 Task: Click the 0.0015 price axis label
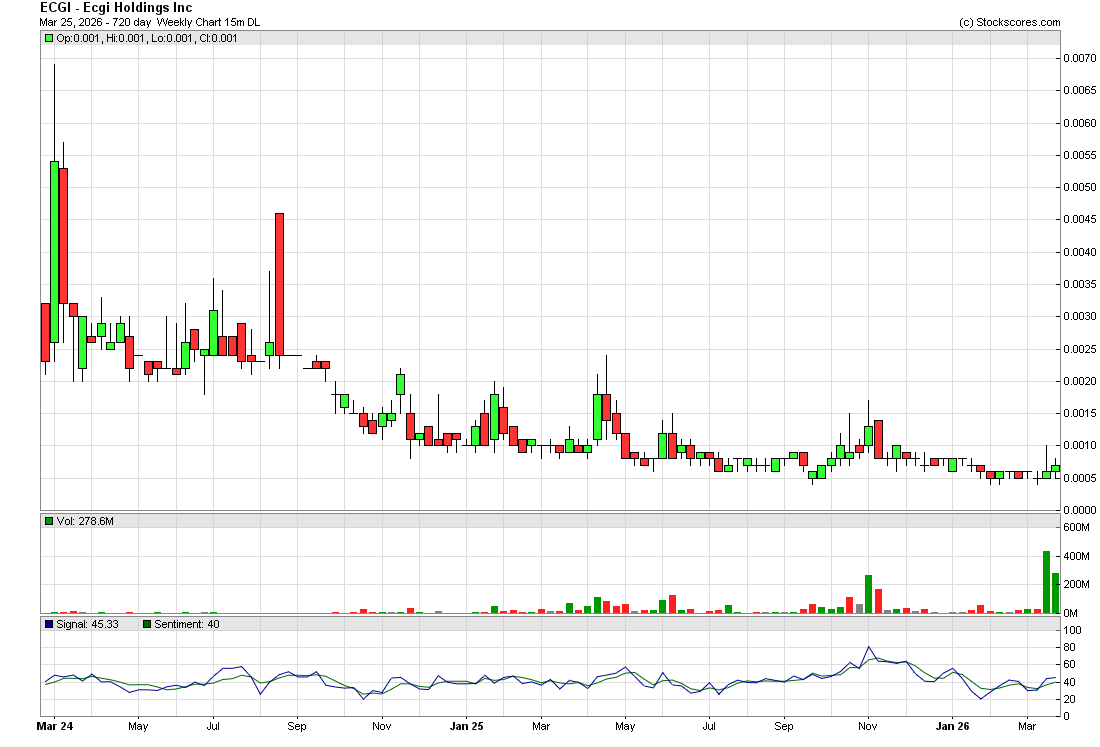[1079, 413]
